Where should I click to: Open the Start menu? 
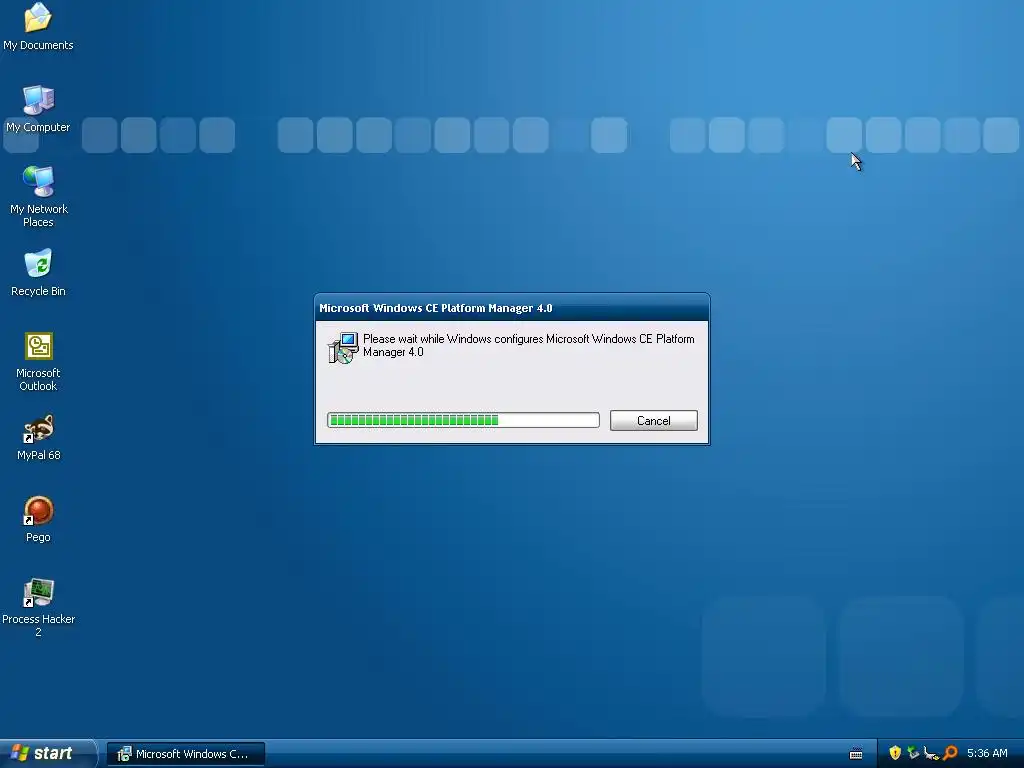pos(48,754)
